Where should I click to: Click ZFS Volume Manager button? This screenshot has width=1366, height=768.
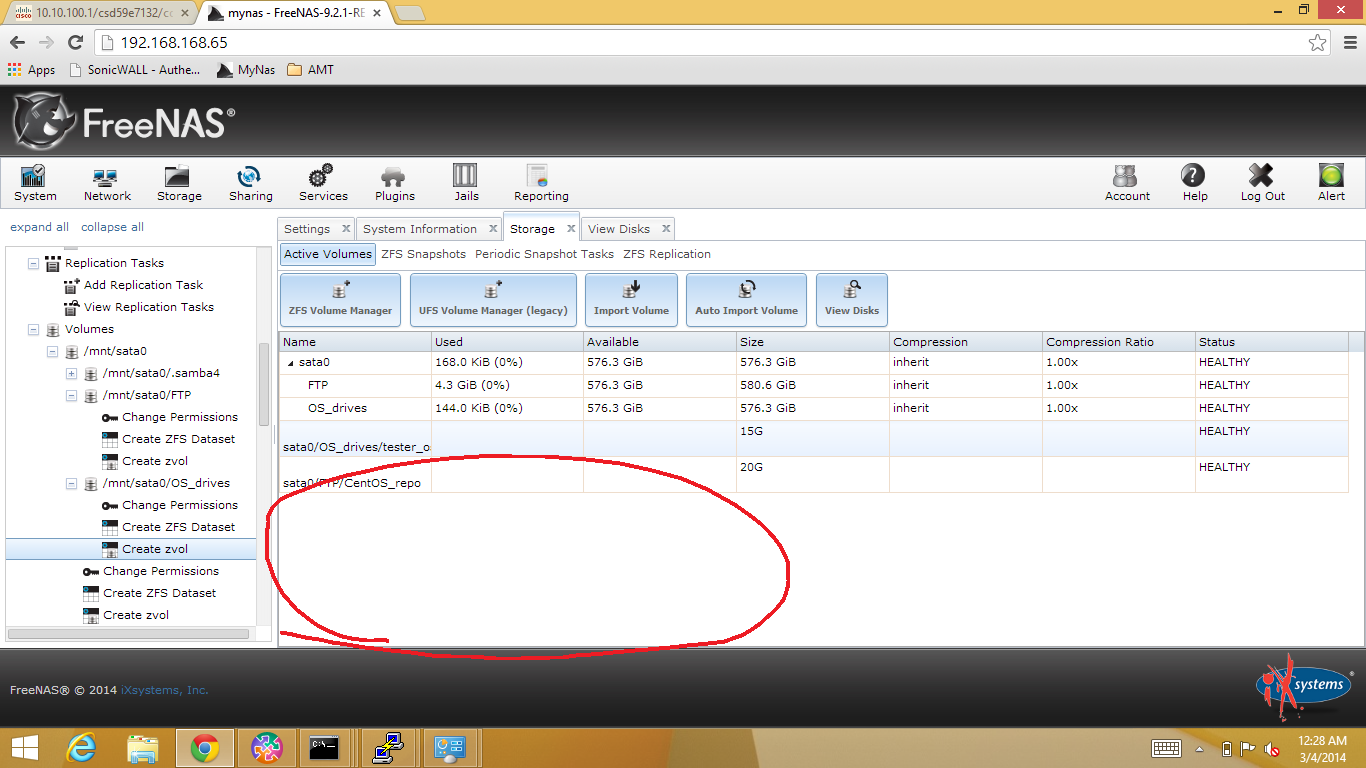coord(340,300)
